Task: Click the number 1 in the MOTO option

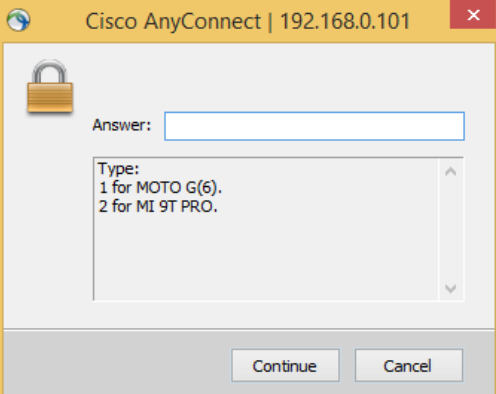Action: tap(103, 188)
